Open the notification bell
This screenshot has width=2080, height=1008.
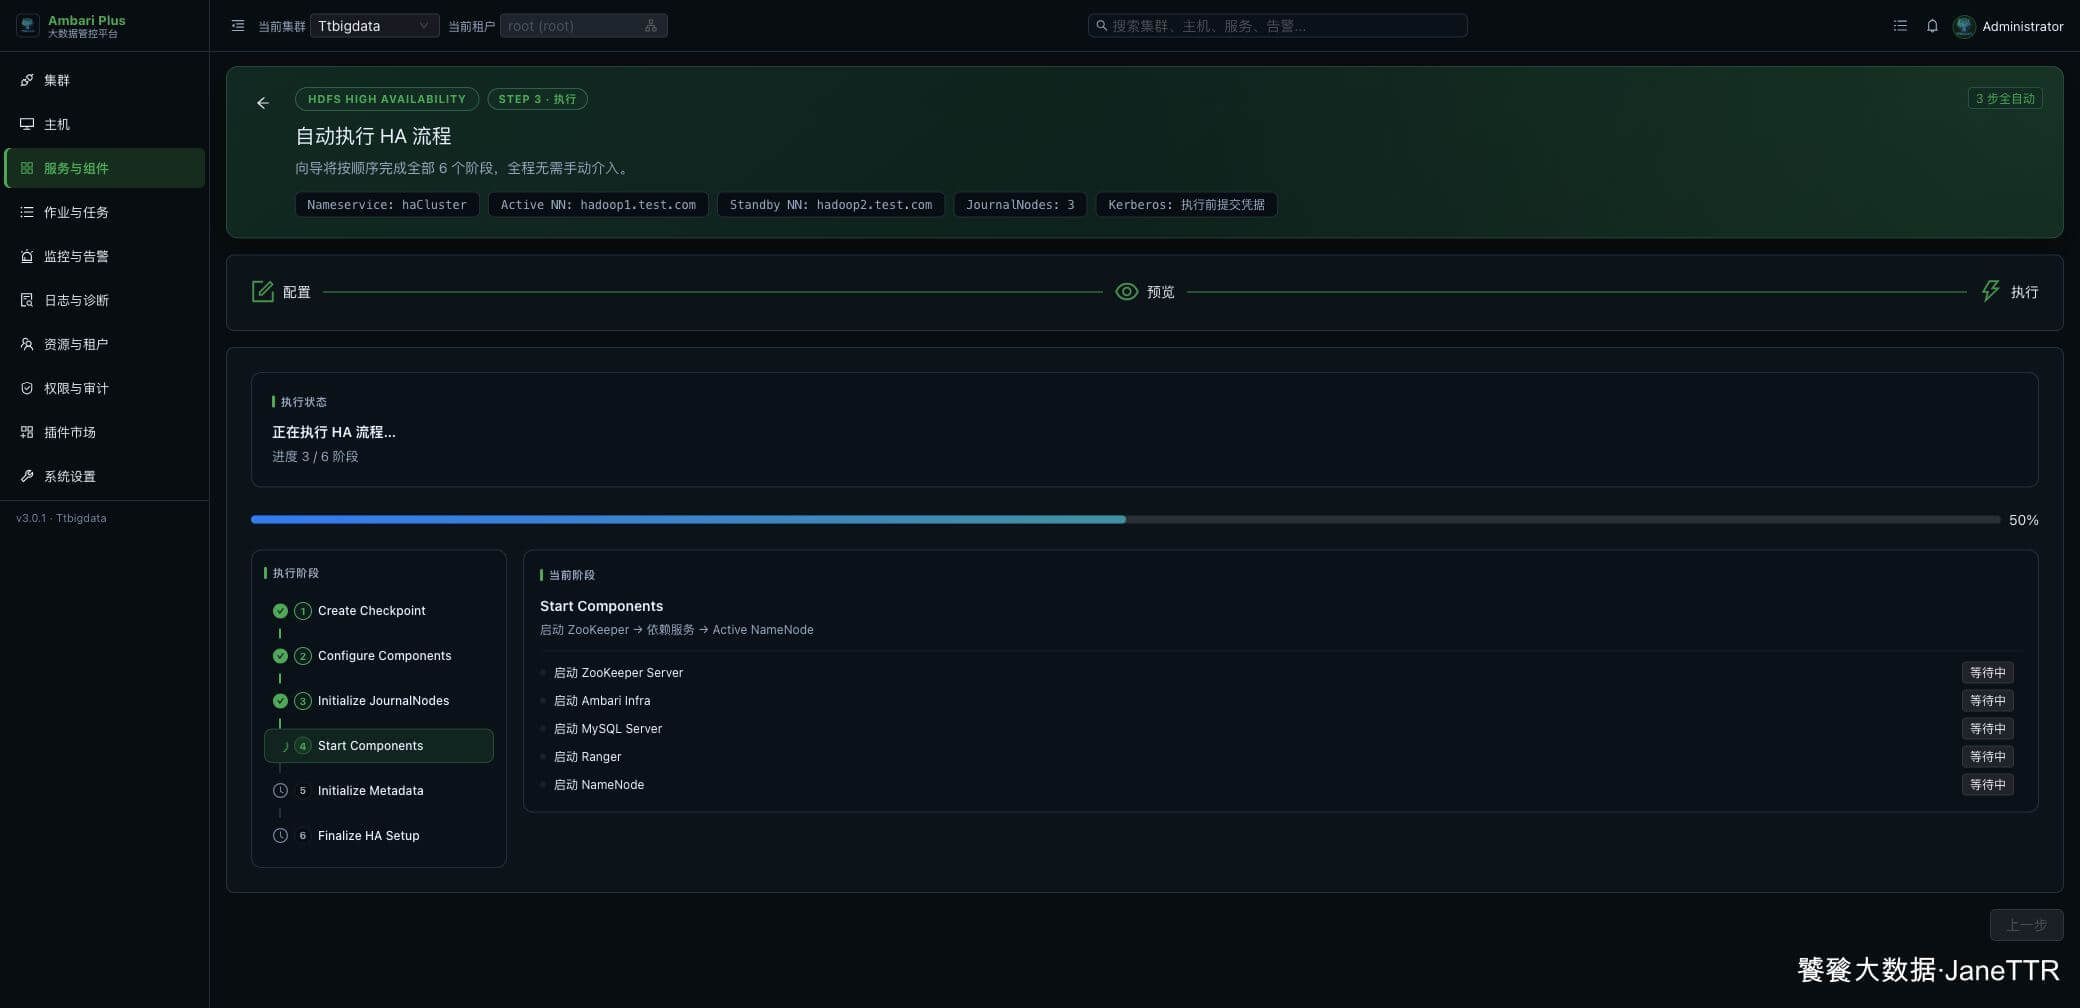pyautogui.click(x=1932, y=26)
